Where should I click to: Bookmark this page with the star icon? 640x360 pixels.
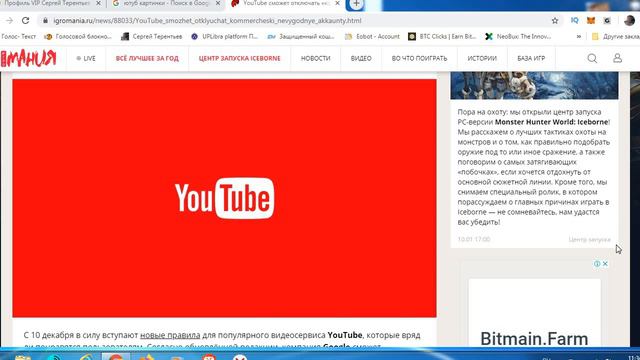pos(555,20)
